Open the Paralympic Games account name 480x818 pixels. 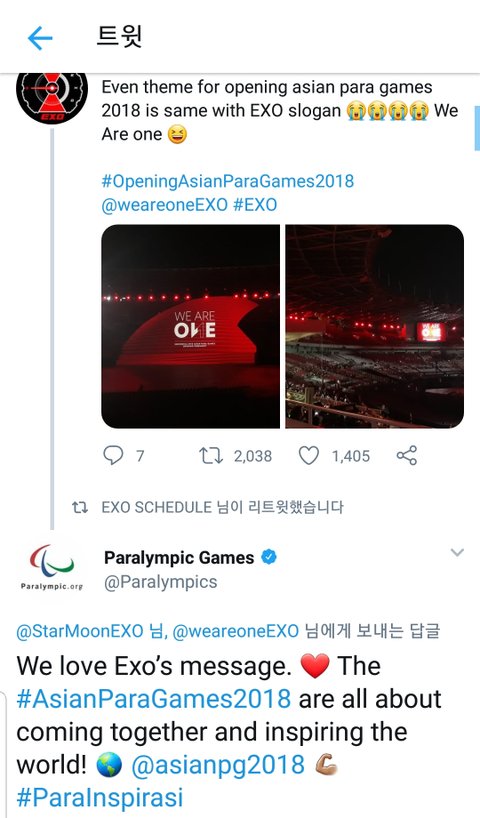179,558
